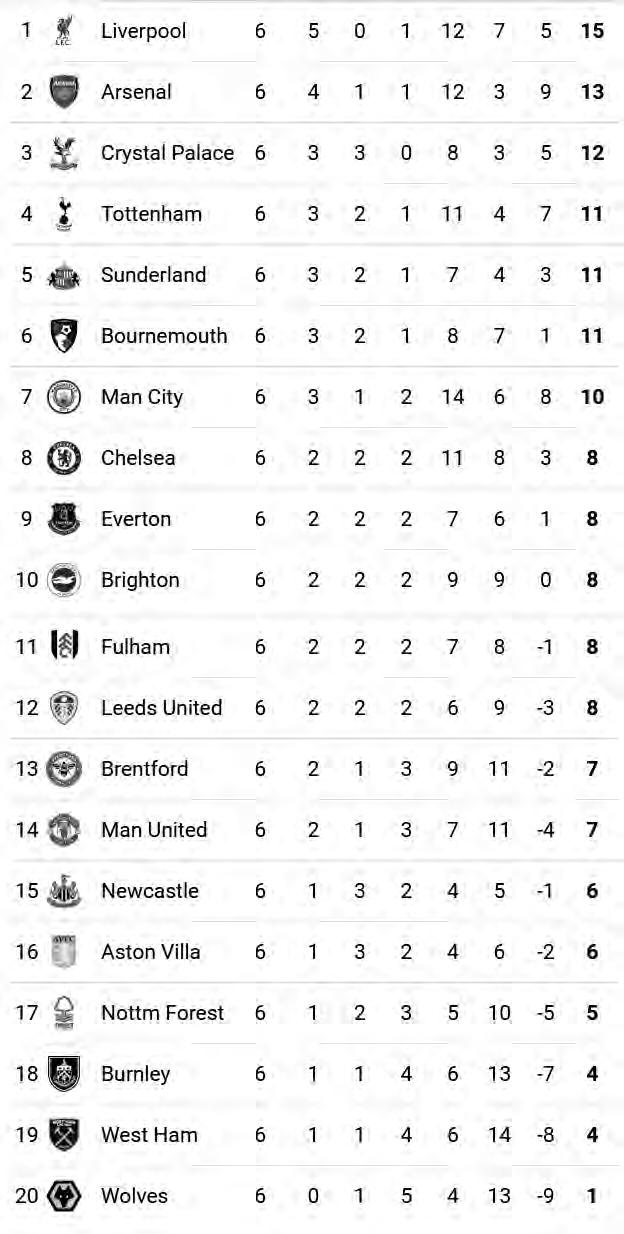This screenshot has height=1234, width=624.
Task: Click the Man United club crest
Action: point(64,829)
